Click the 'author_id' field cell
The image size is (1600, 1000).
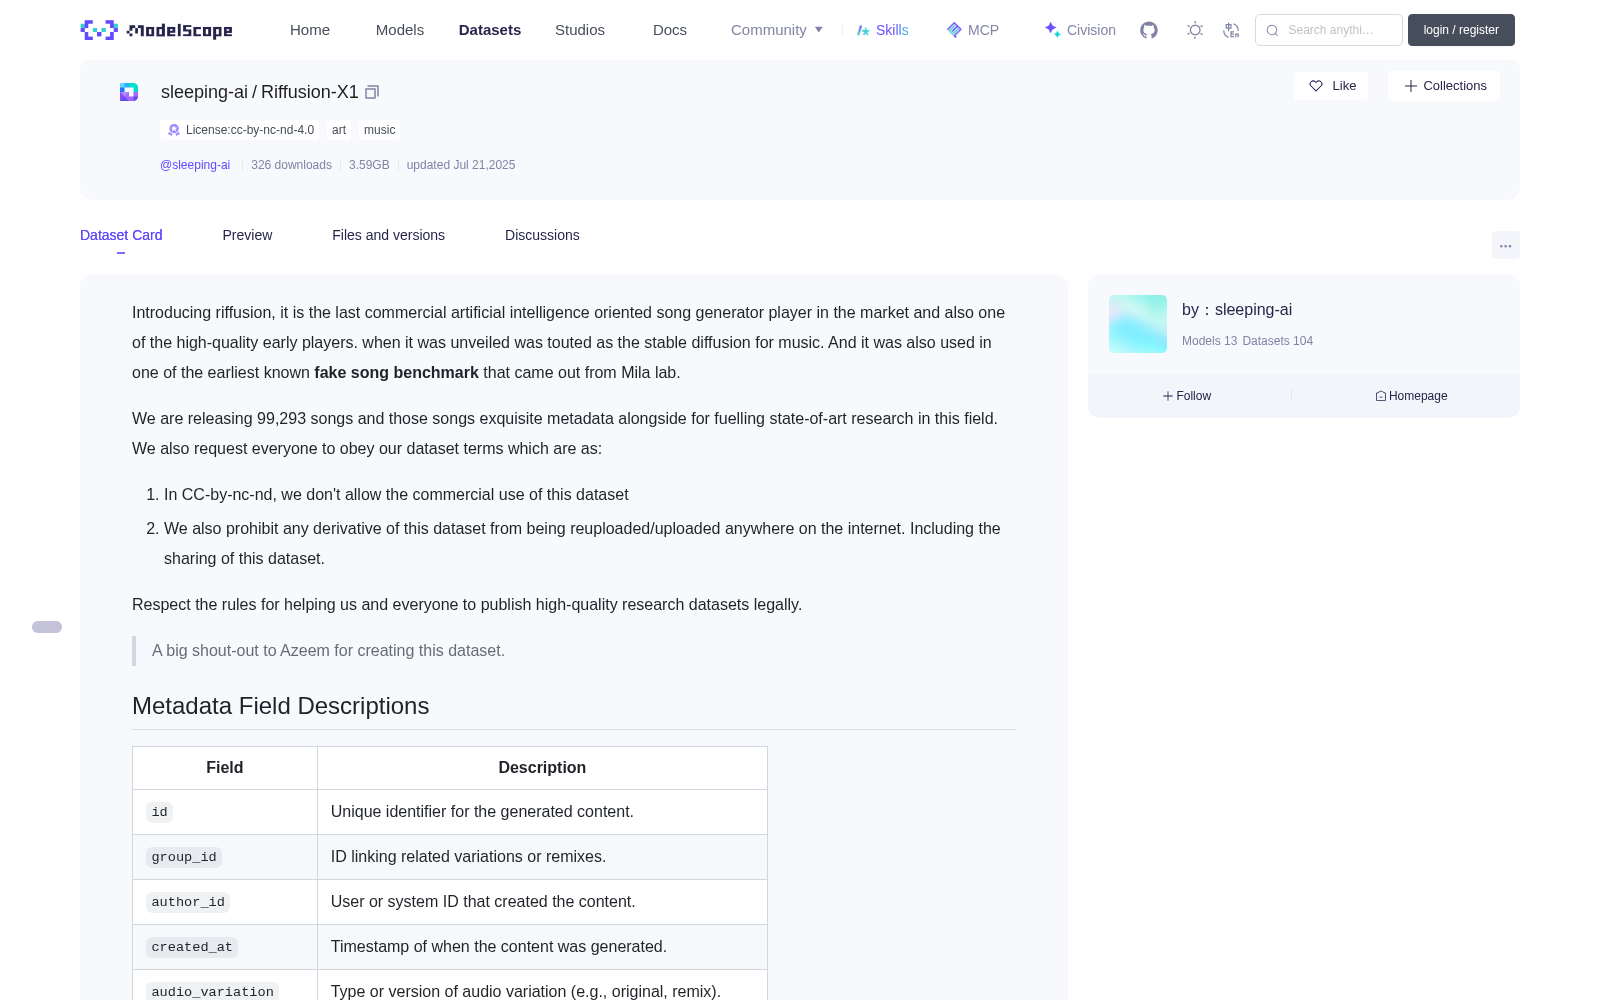(225, 902)
